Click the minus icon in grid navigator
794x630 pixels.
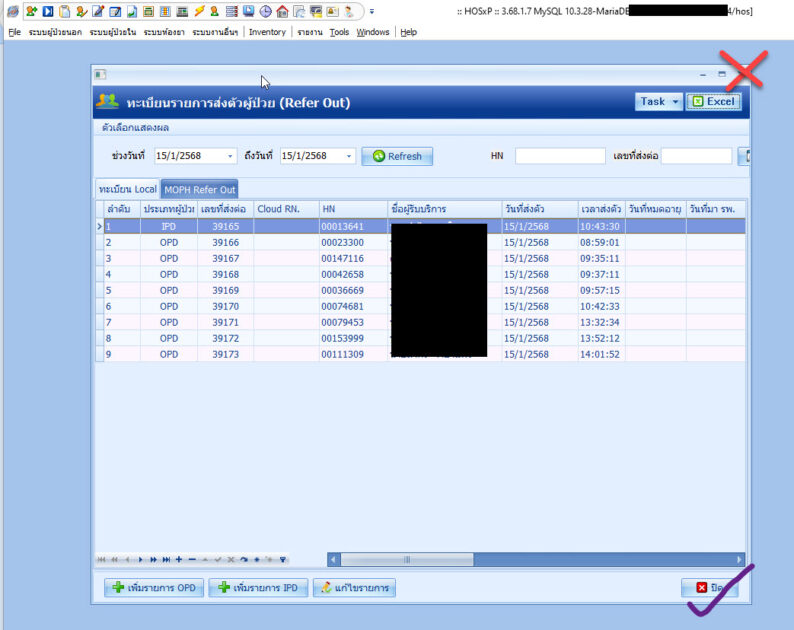(192, 559)
